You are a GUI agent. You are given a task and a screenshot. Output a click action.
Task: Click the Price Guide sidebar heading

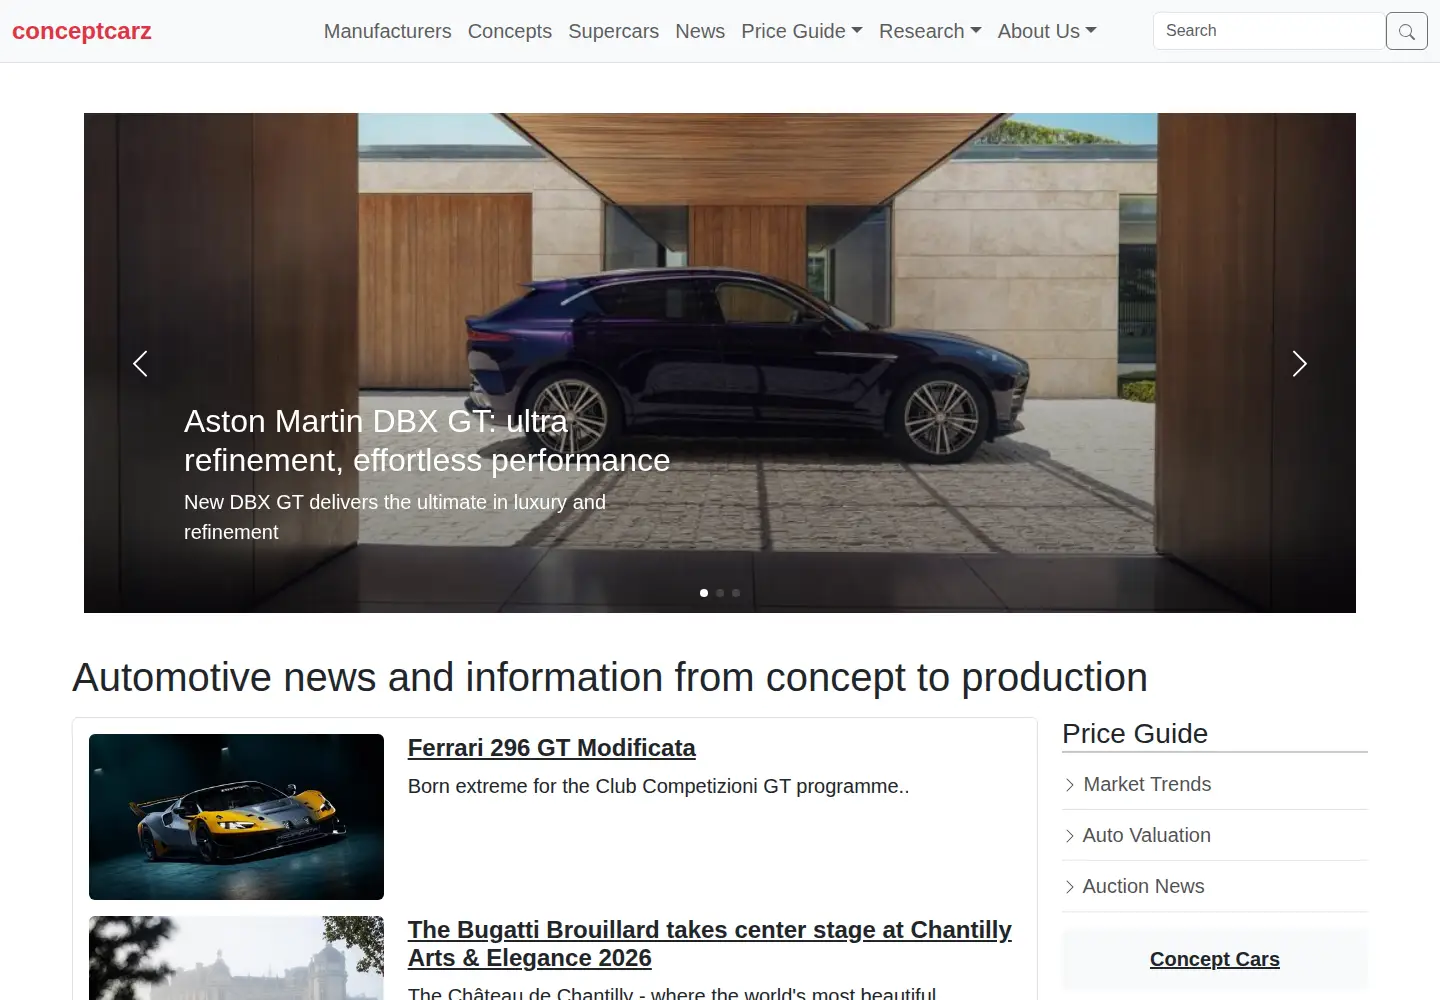click(1135, 733)
